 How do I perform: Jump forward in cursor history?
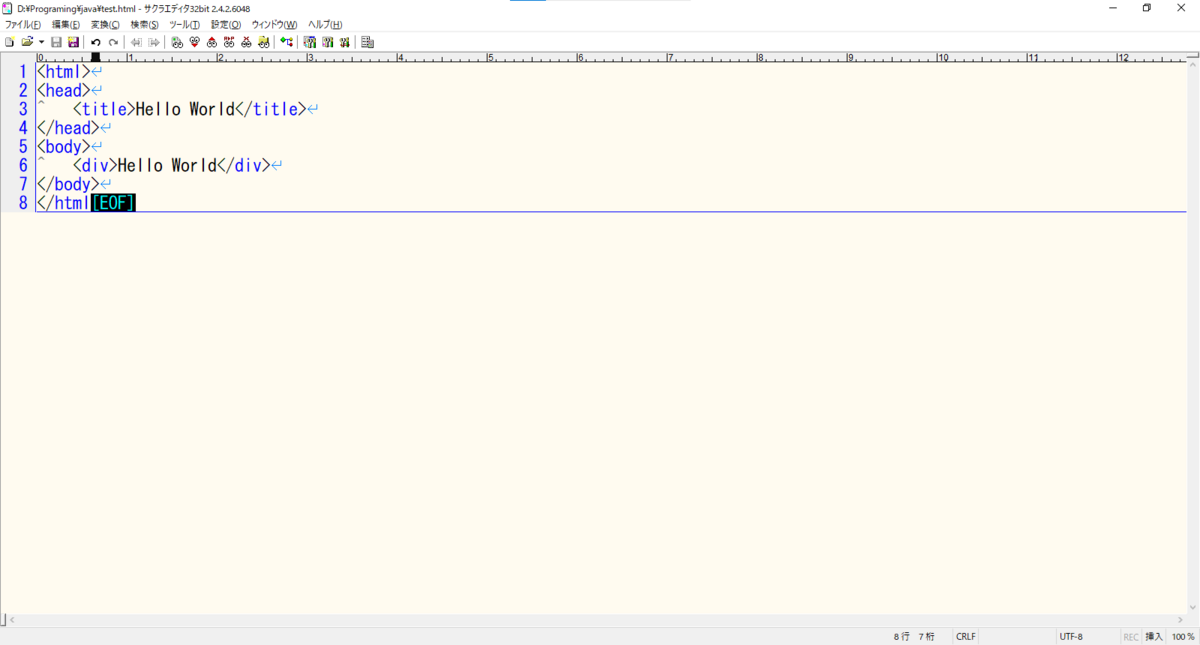click(x=154, y=42)
